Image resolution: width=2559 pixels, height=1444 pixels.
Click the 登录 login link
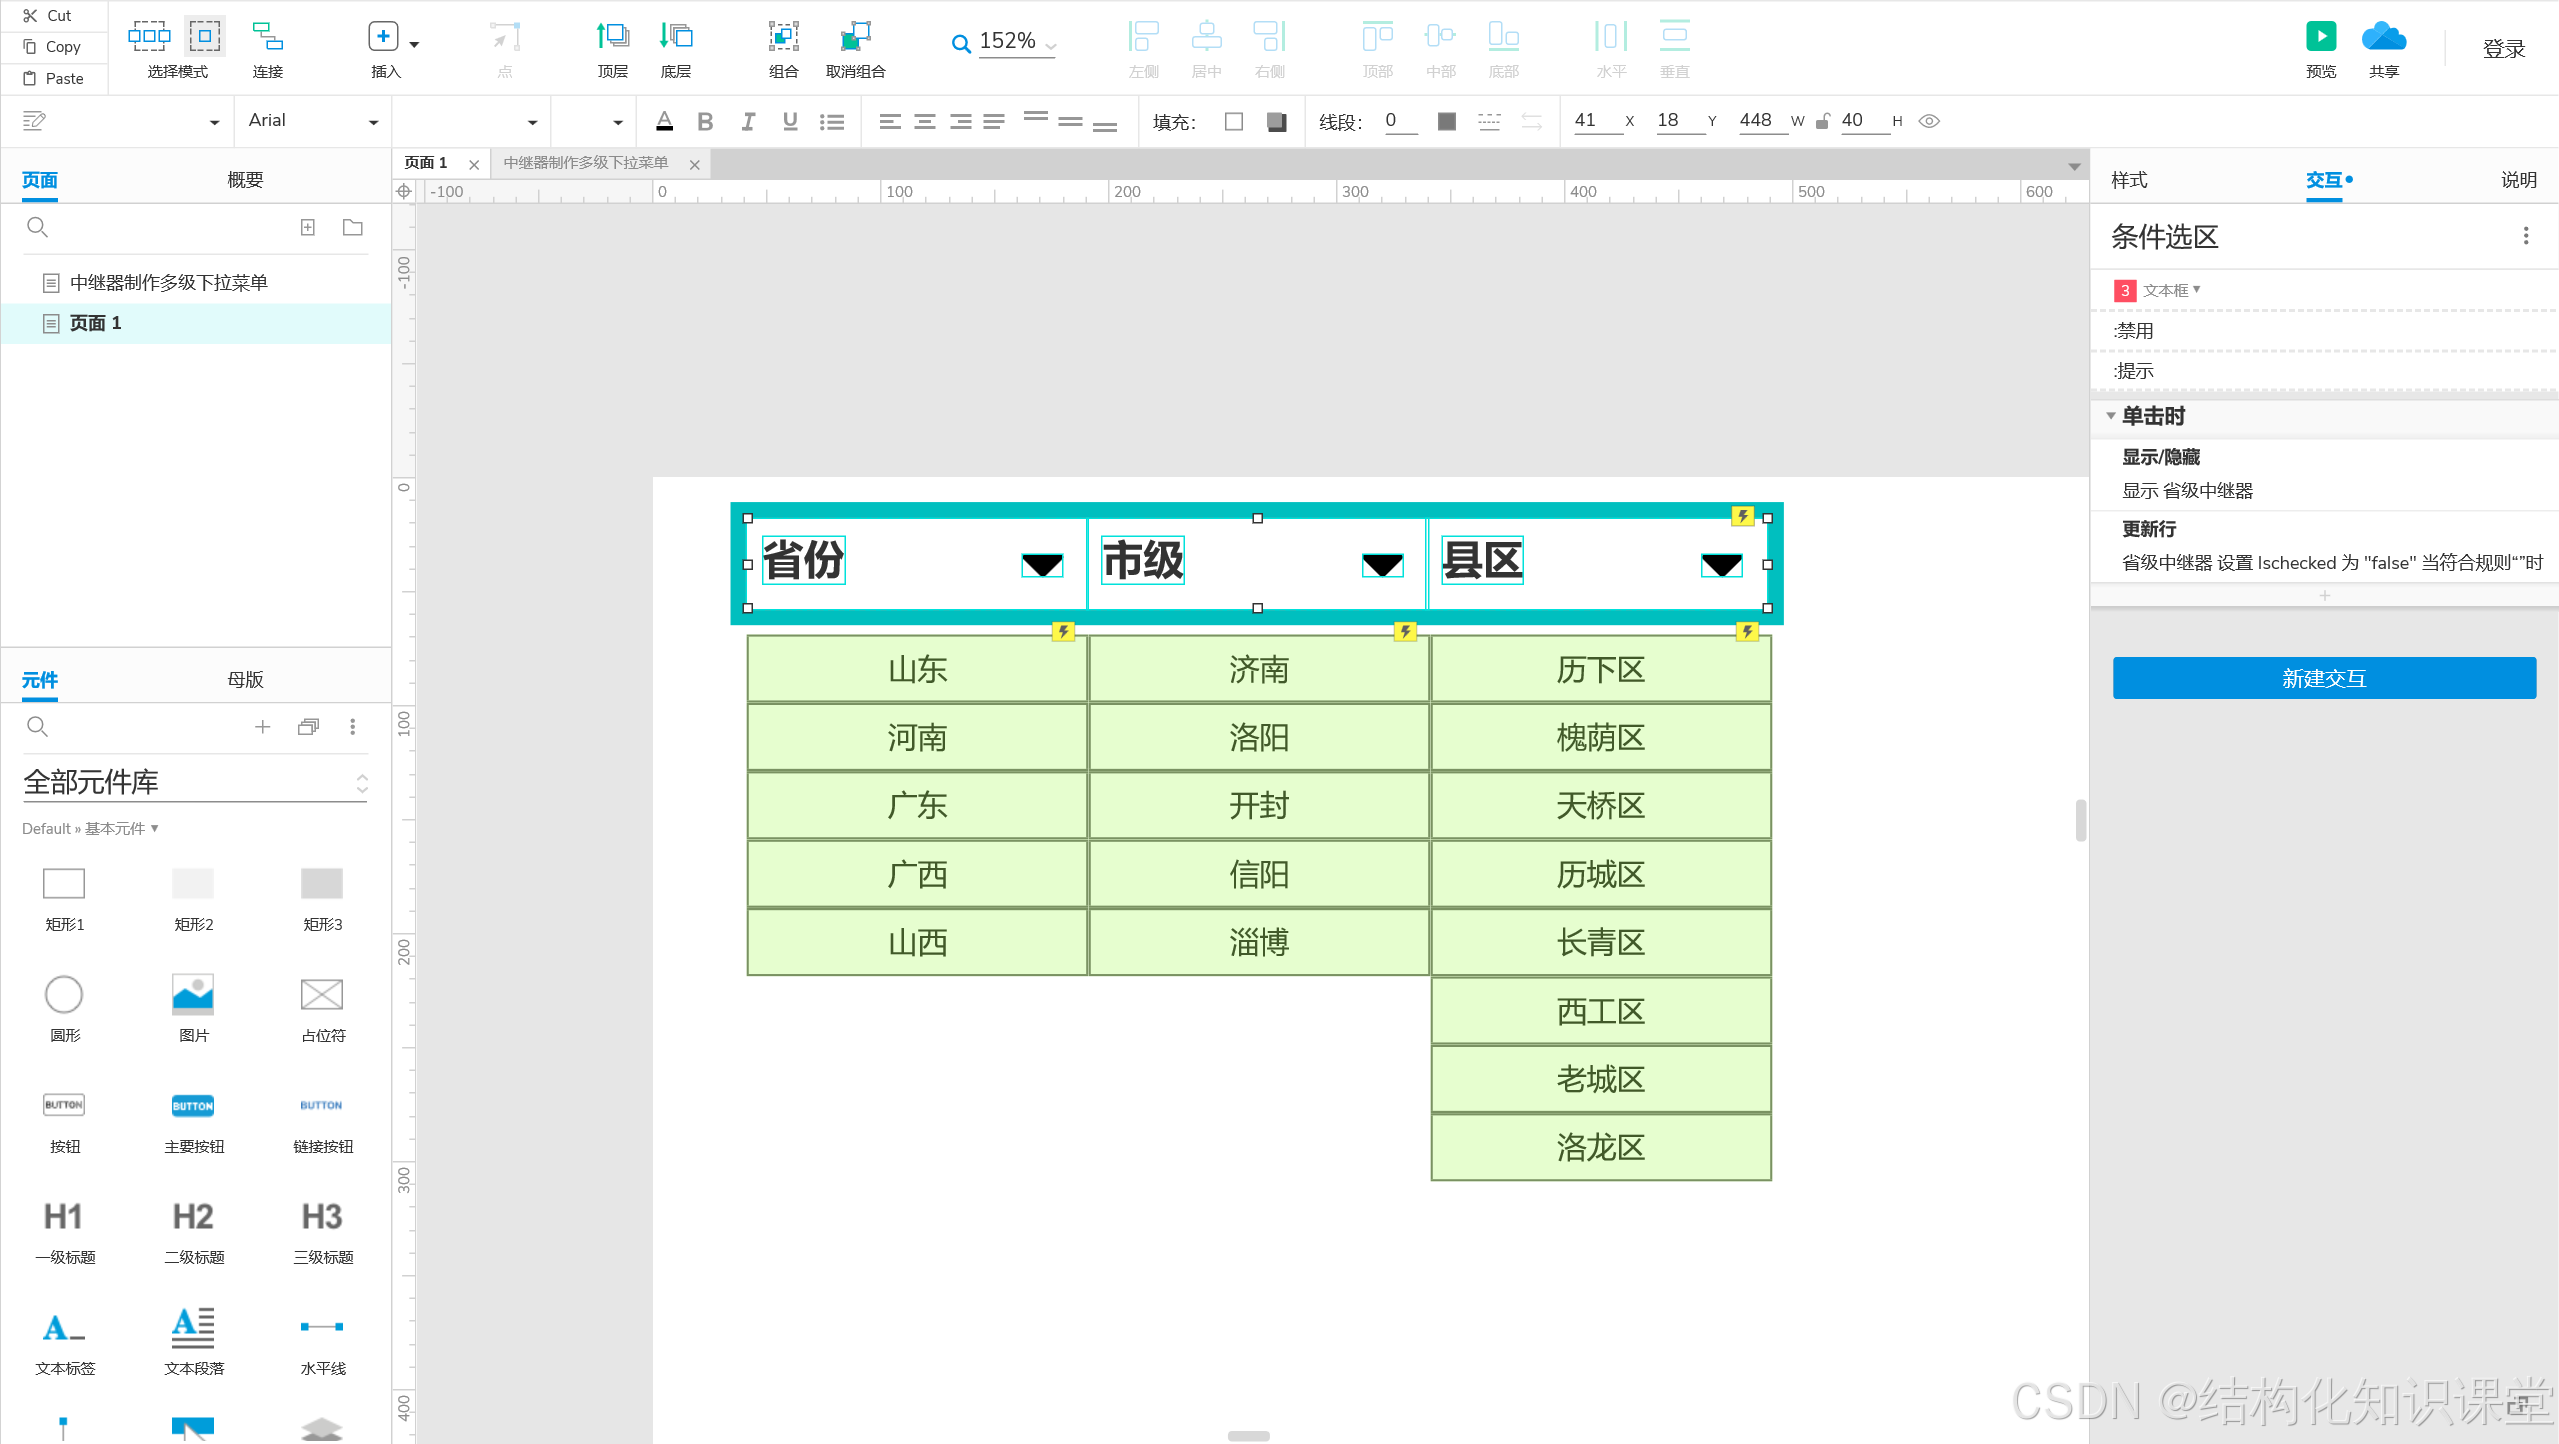(2503, 48)
